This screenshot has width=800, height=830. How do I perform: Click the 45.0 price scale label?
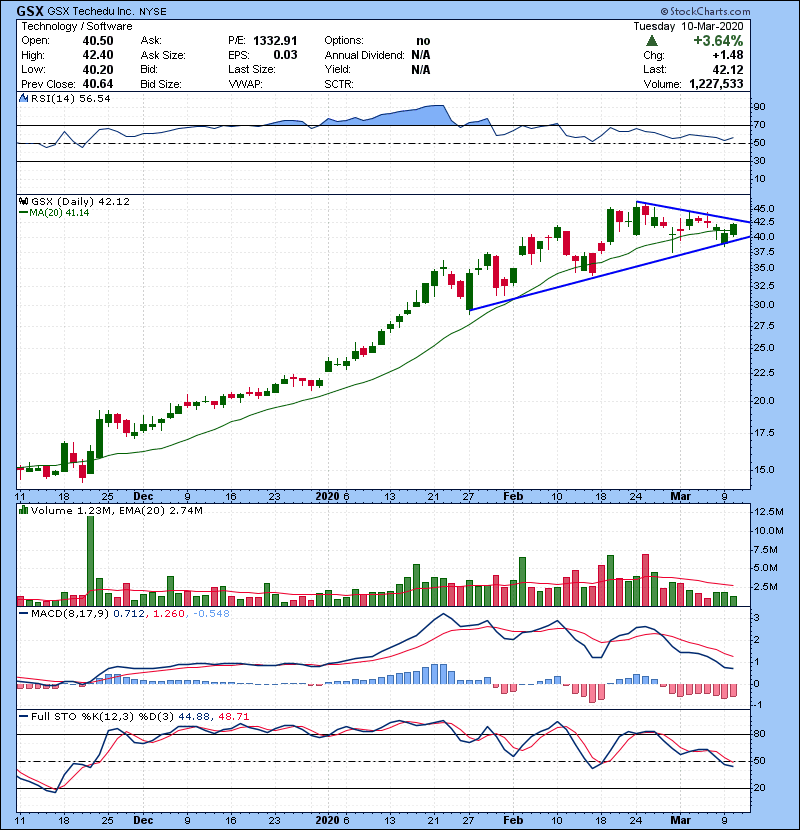pos(764,209)
